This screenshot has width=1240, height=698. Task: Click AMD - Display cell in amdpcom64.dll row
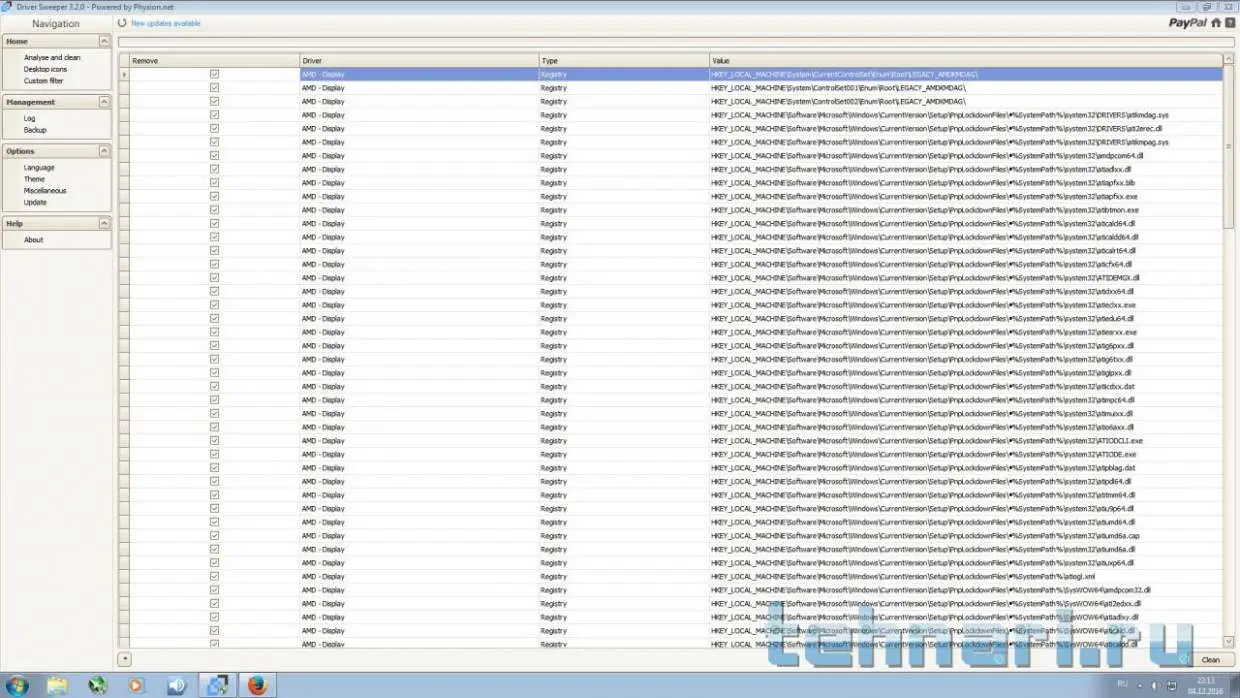coord(419,155)
